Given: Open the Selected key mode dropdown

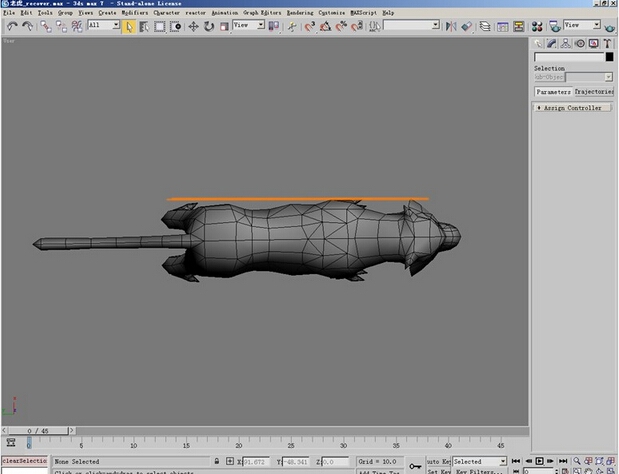Looking at the screenshot, I should [479, 461].
